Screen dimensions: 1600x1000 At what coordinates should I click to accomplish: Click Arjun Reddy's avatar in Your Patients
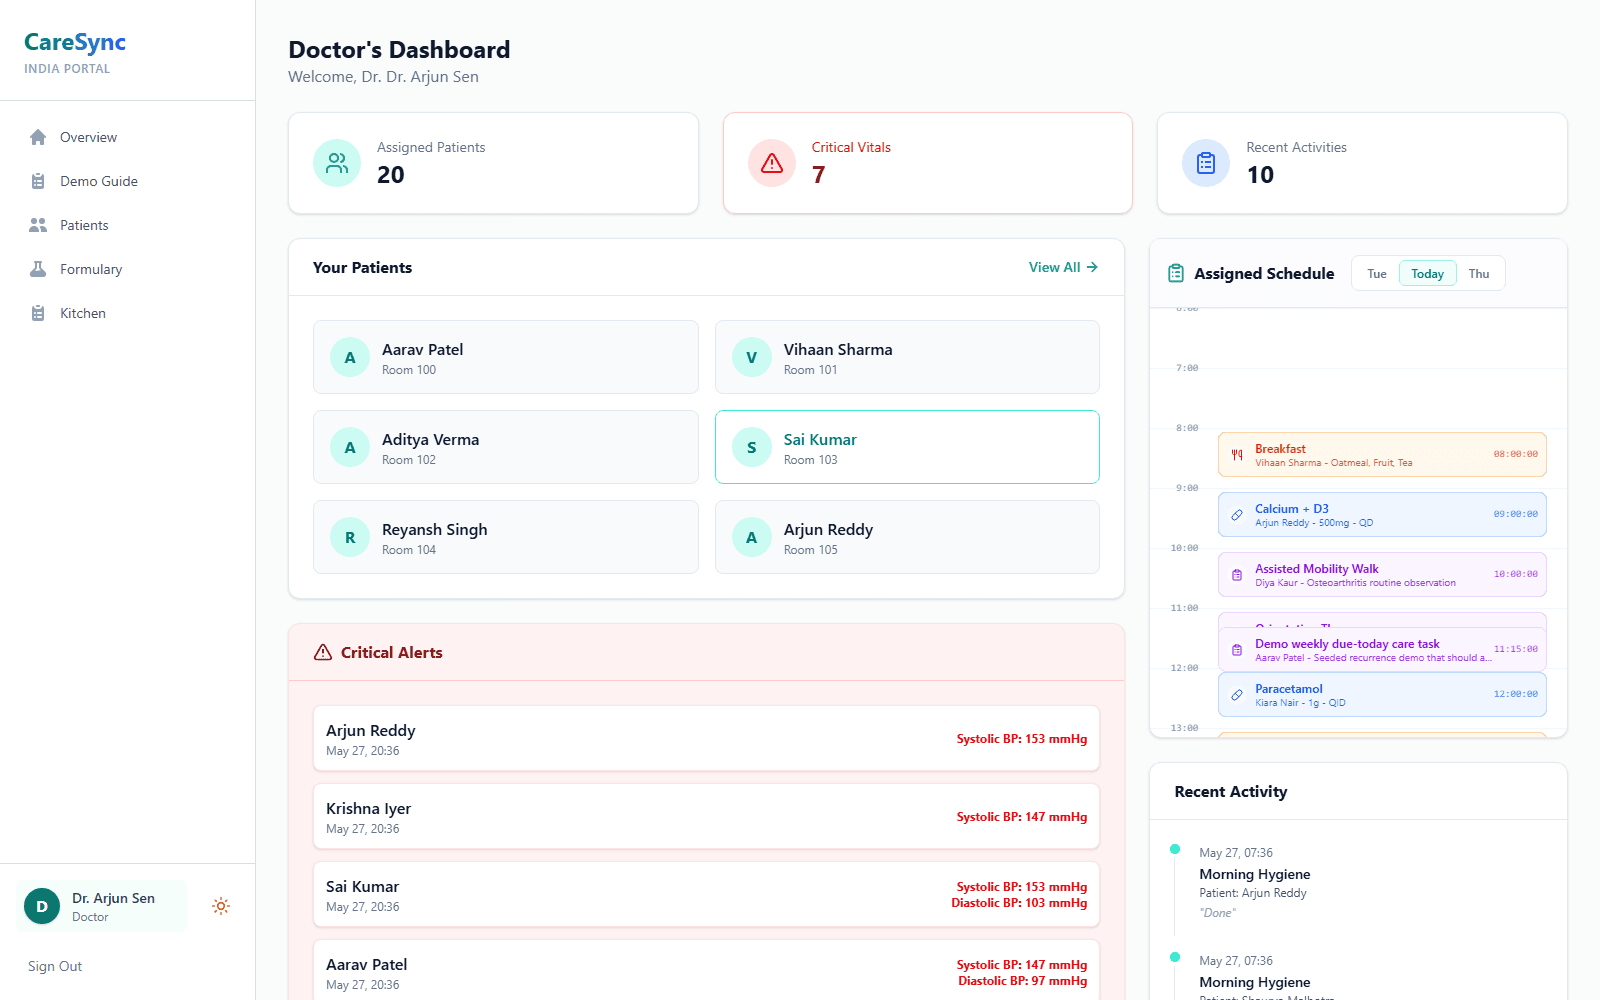(752, 537)
